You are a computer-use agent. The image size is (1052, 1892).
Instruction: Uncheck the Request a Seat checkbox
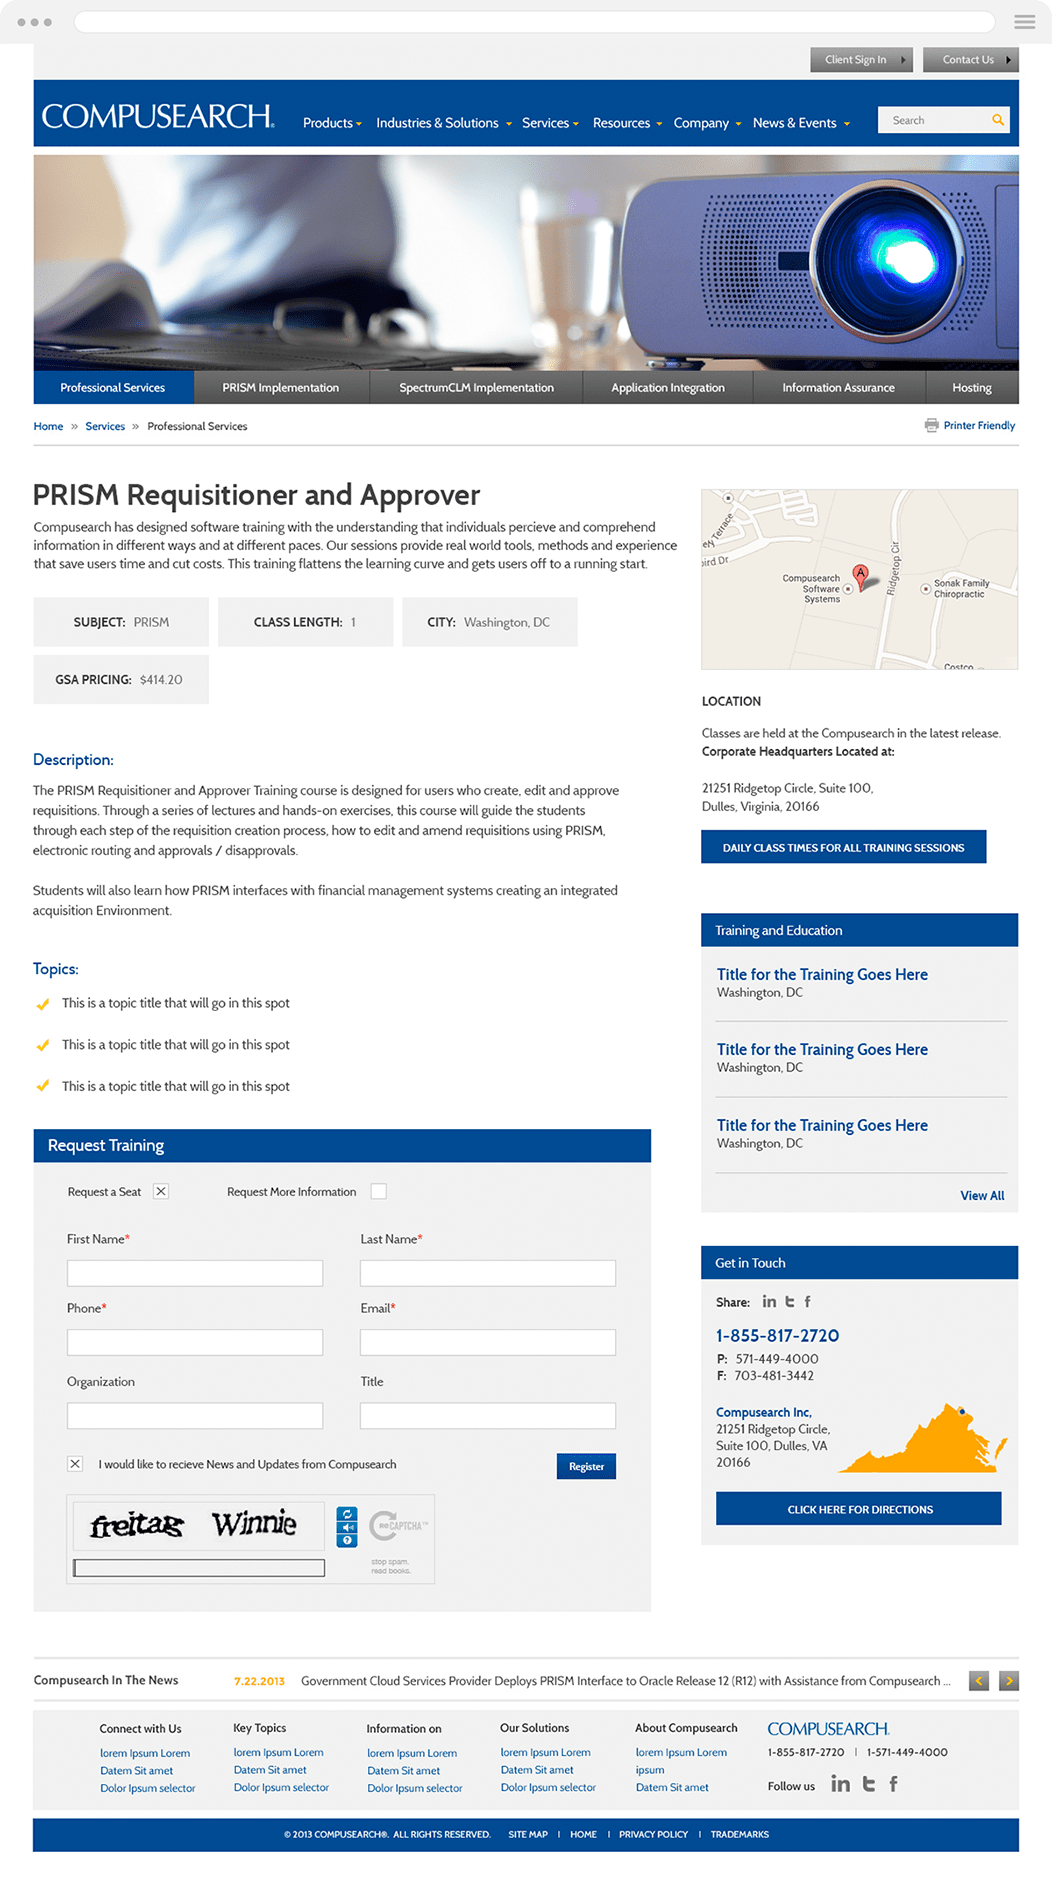tap(161, 1191)
